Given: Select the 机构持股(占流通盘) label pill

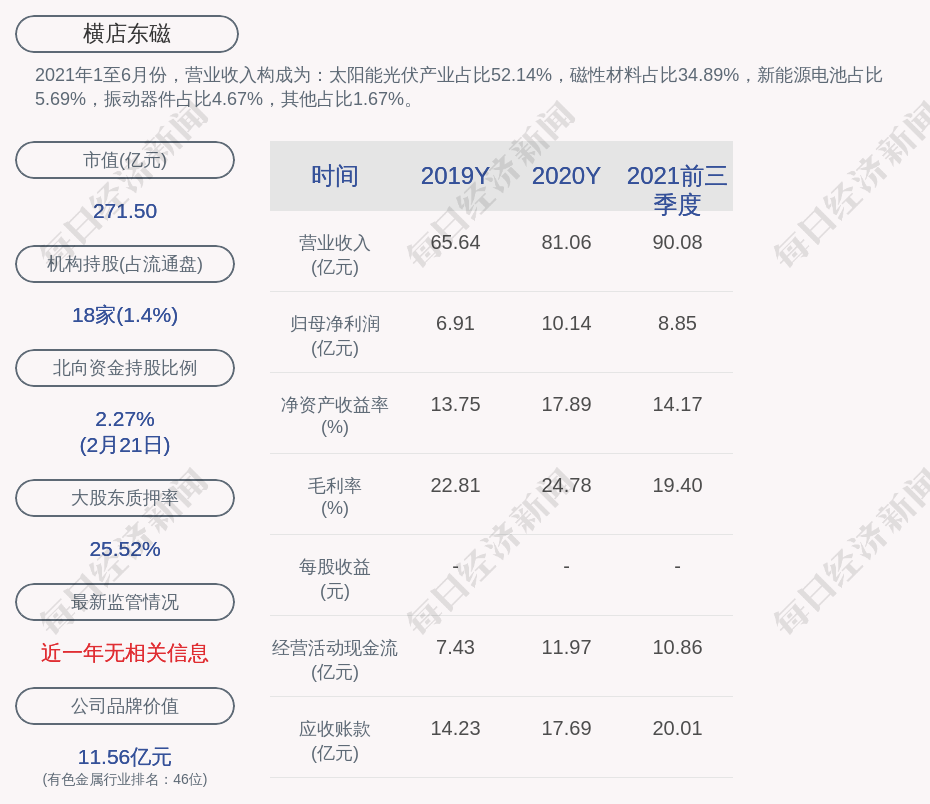Looking at the screenshot, I should (x=125, y=264).
